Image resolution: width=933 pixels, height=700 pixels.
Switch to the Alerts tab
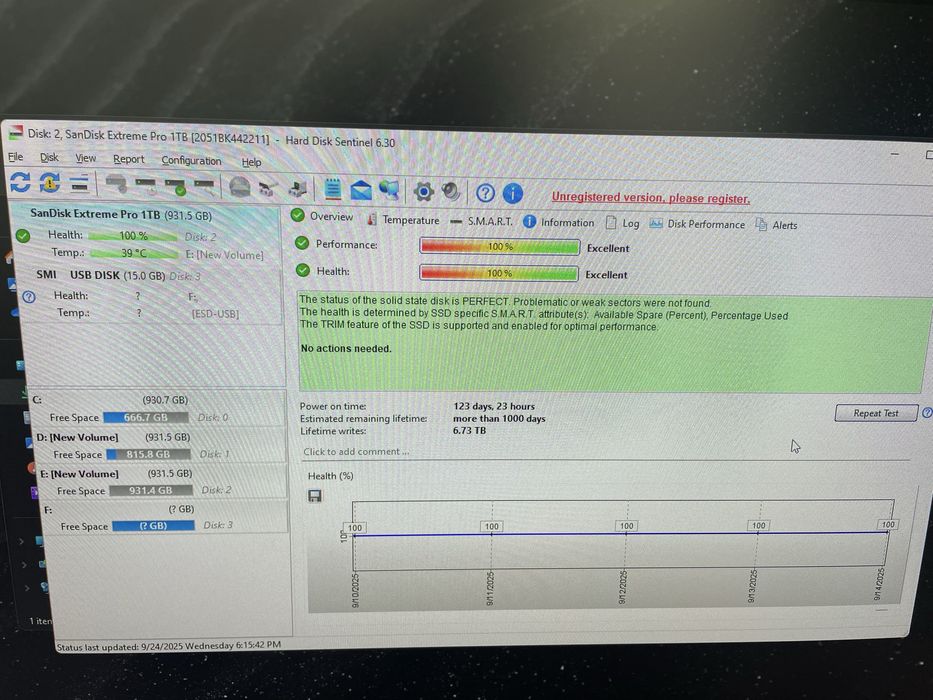pos(777,225)
